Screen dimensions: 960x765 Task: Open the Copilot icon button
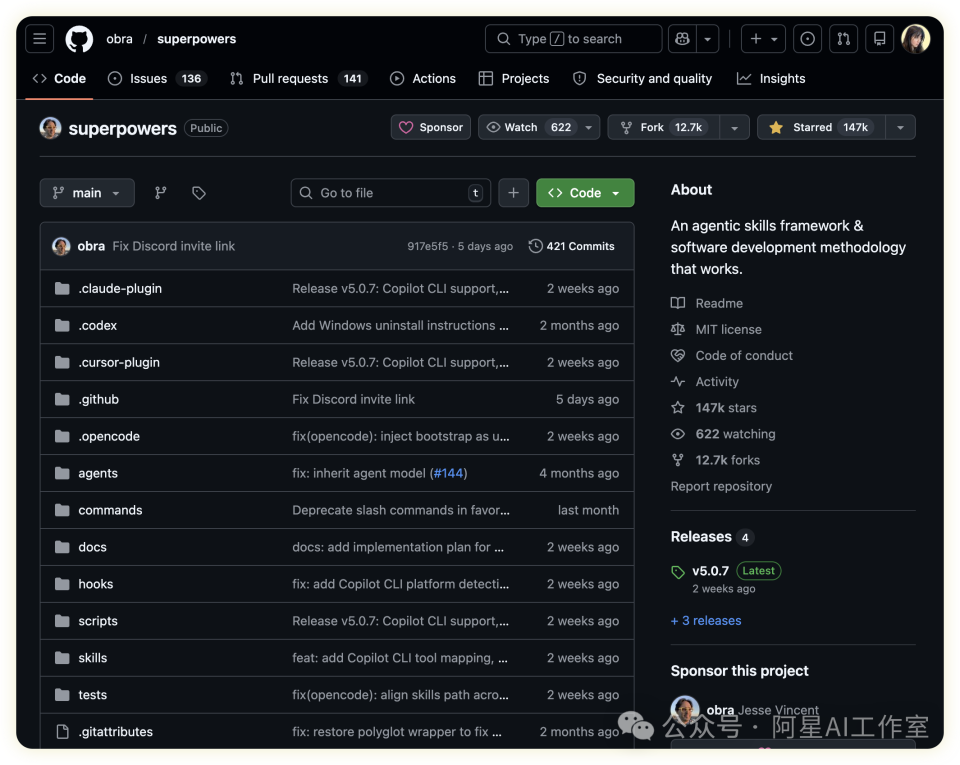(x=682, y=39)
